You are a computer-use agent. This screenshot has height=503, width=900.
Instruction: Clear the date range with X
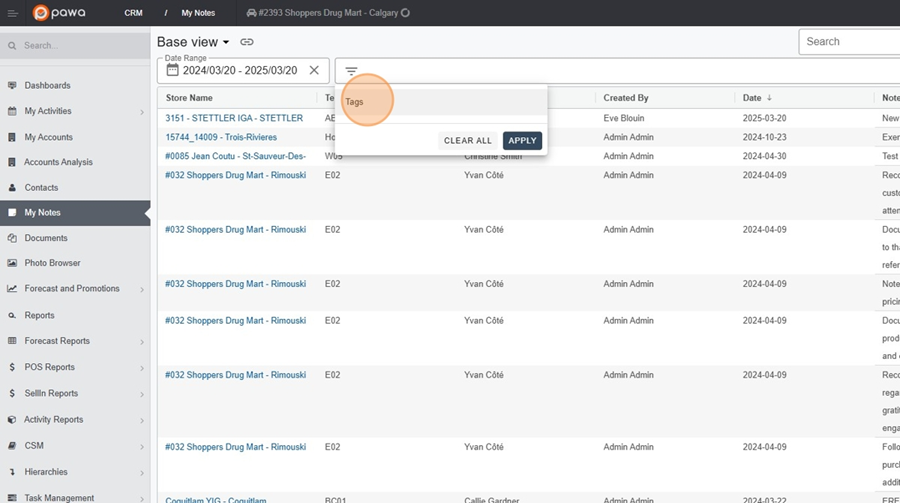[314, 70]
